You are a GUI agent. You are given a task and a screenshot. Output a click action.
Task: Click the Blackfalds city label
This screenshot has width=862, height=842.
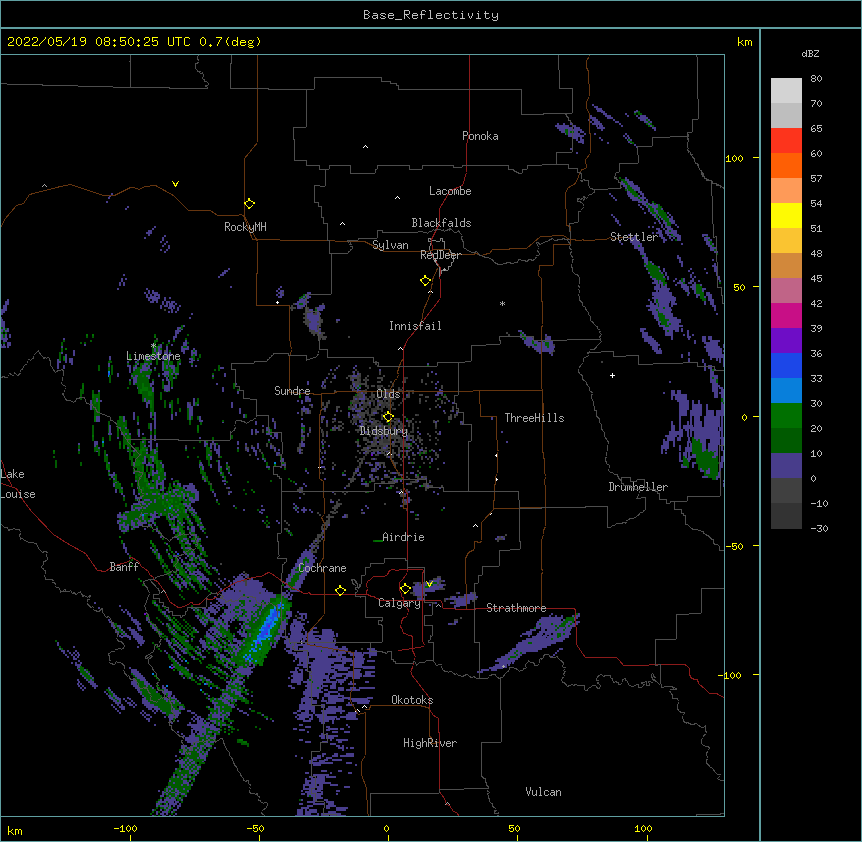pyautogui.click(x=441, y=223)
